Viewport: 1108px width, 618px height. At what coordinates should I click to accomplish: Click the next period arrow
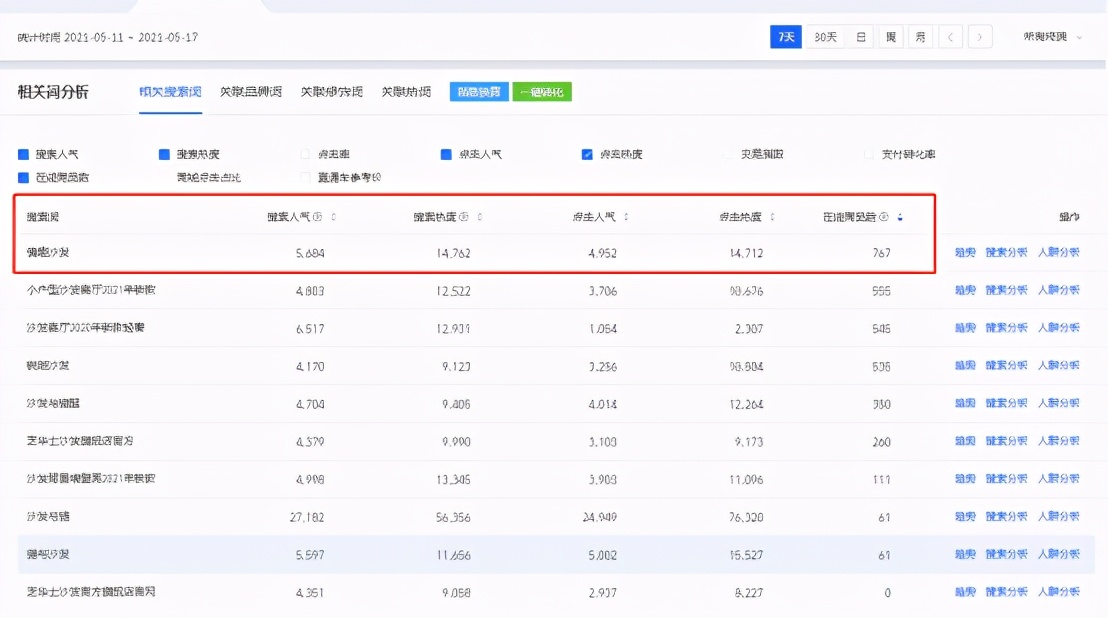click(x=980, y=35)
